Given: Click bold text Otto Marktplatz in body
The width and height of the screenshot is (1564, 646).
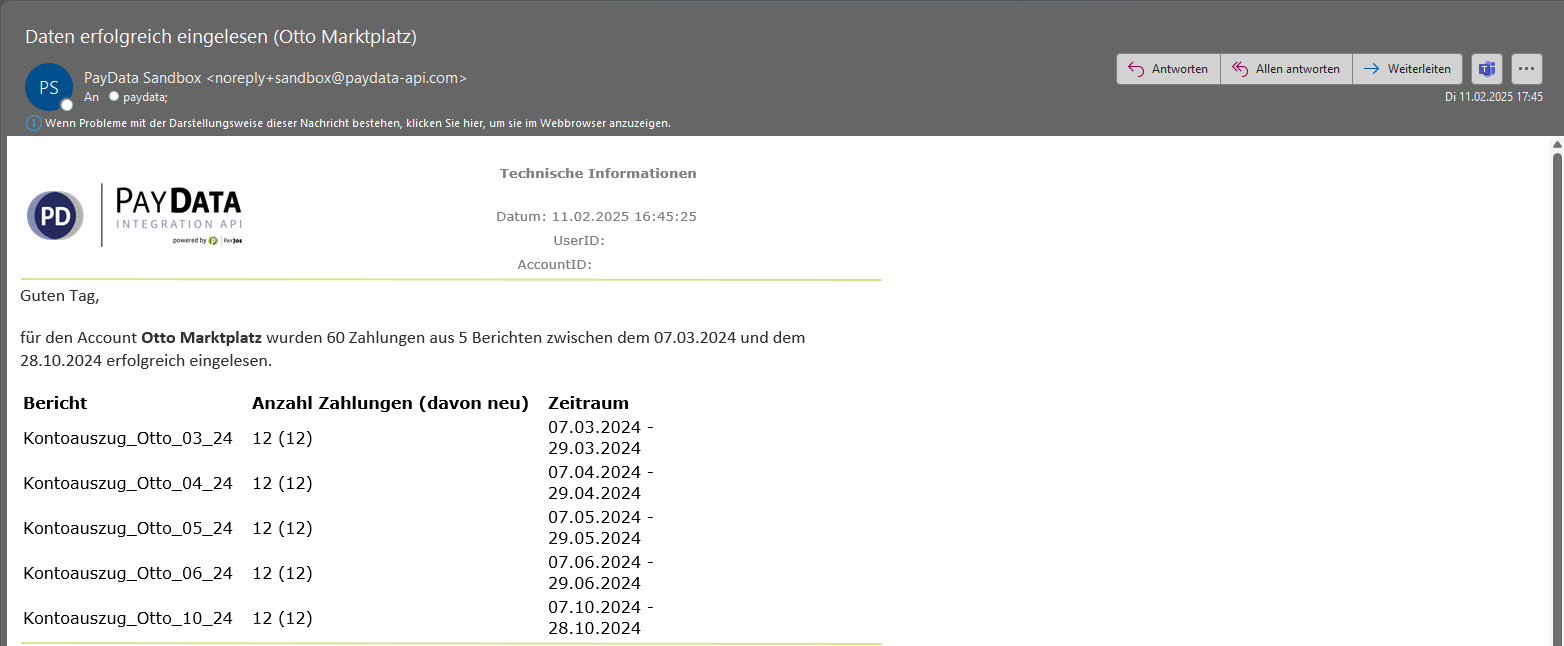Looking at the screenshot, I should 201,338.
